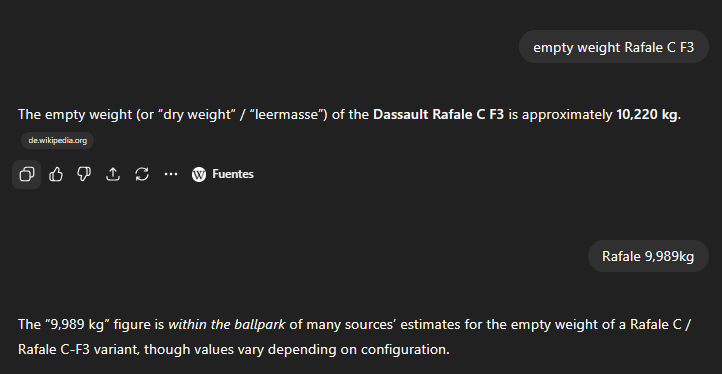The width and height of the screenshot is (722, 374).
Task: Click the word 'configuration.' ending the reply
Action: click(x=405, y=350)
